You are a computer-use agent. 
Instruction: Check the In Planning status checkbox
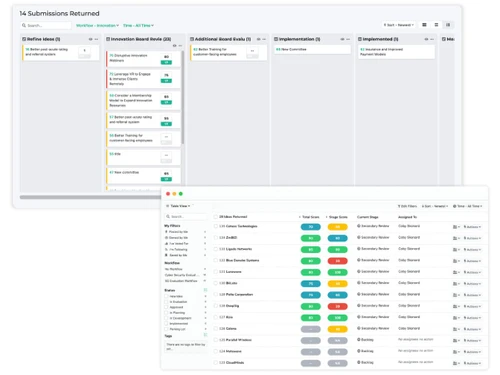point(166,313)
